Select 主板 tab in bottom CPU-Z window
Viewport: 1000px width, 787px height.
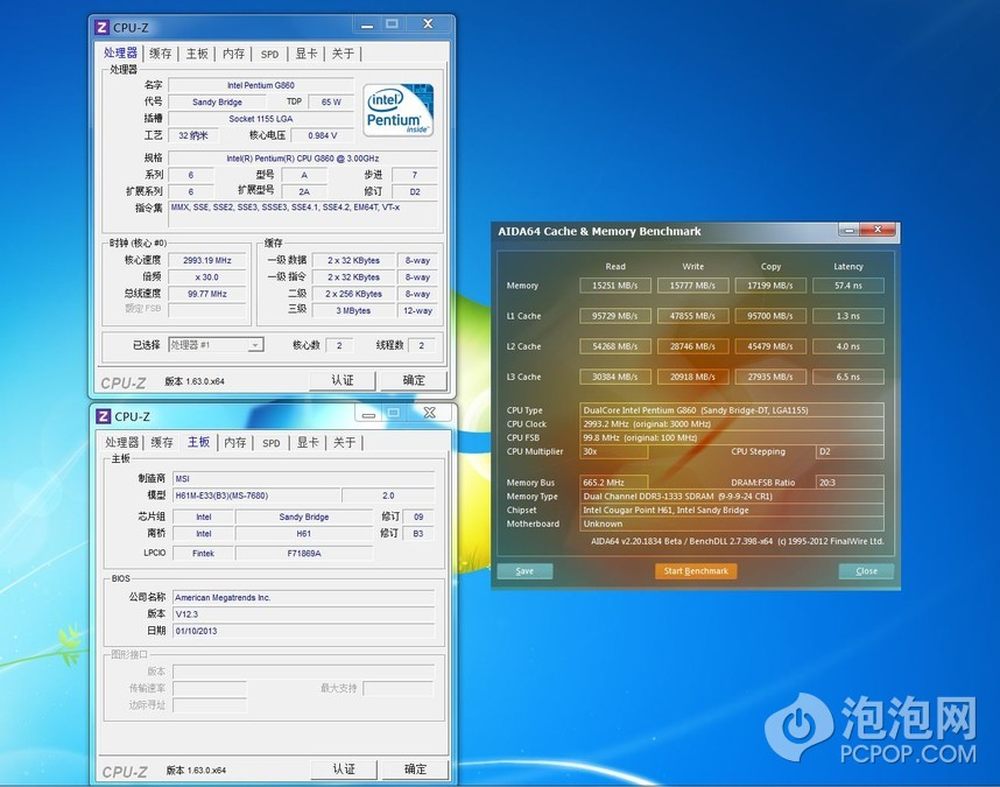tap(198, 442)
